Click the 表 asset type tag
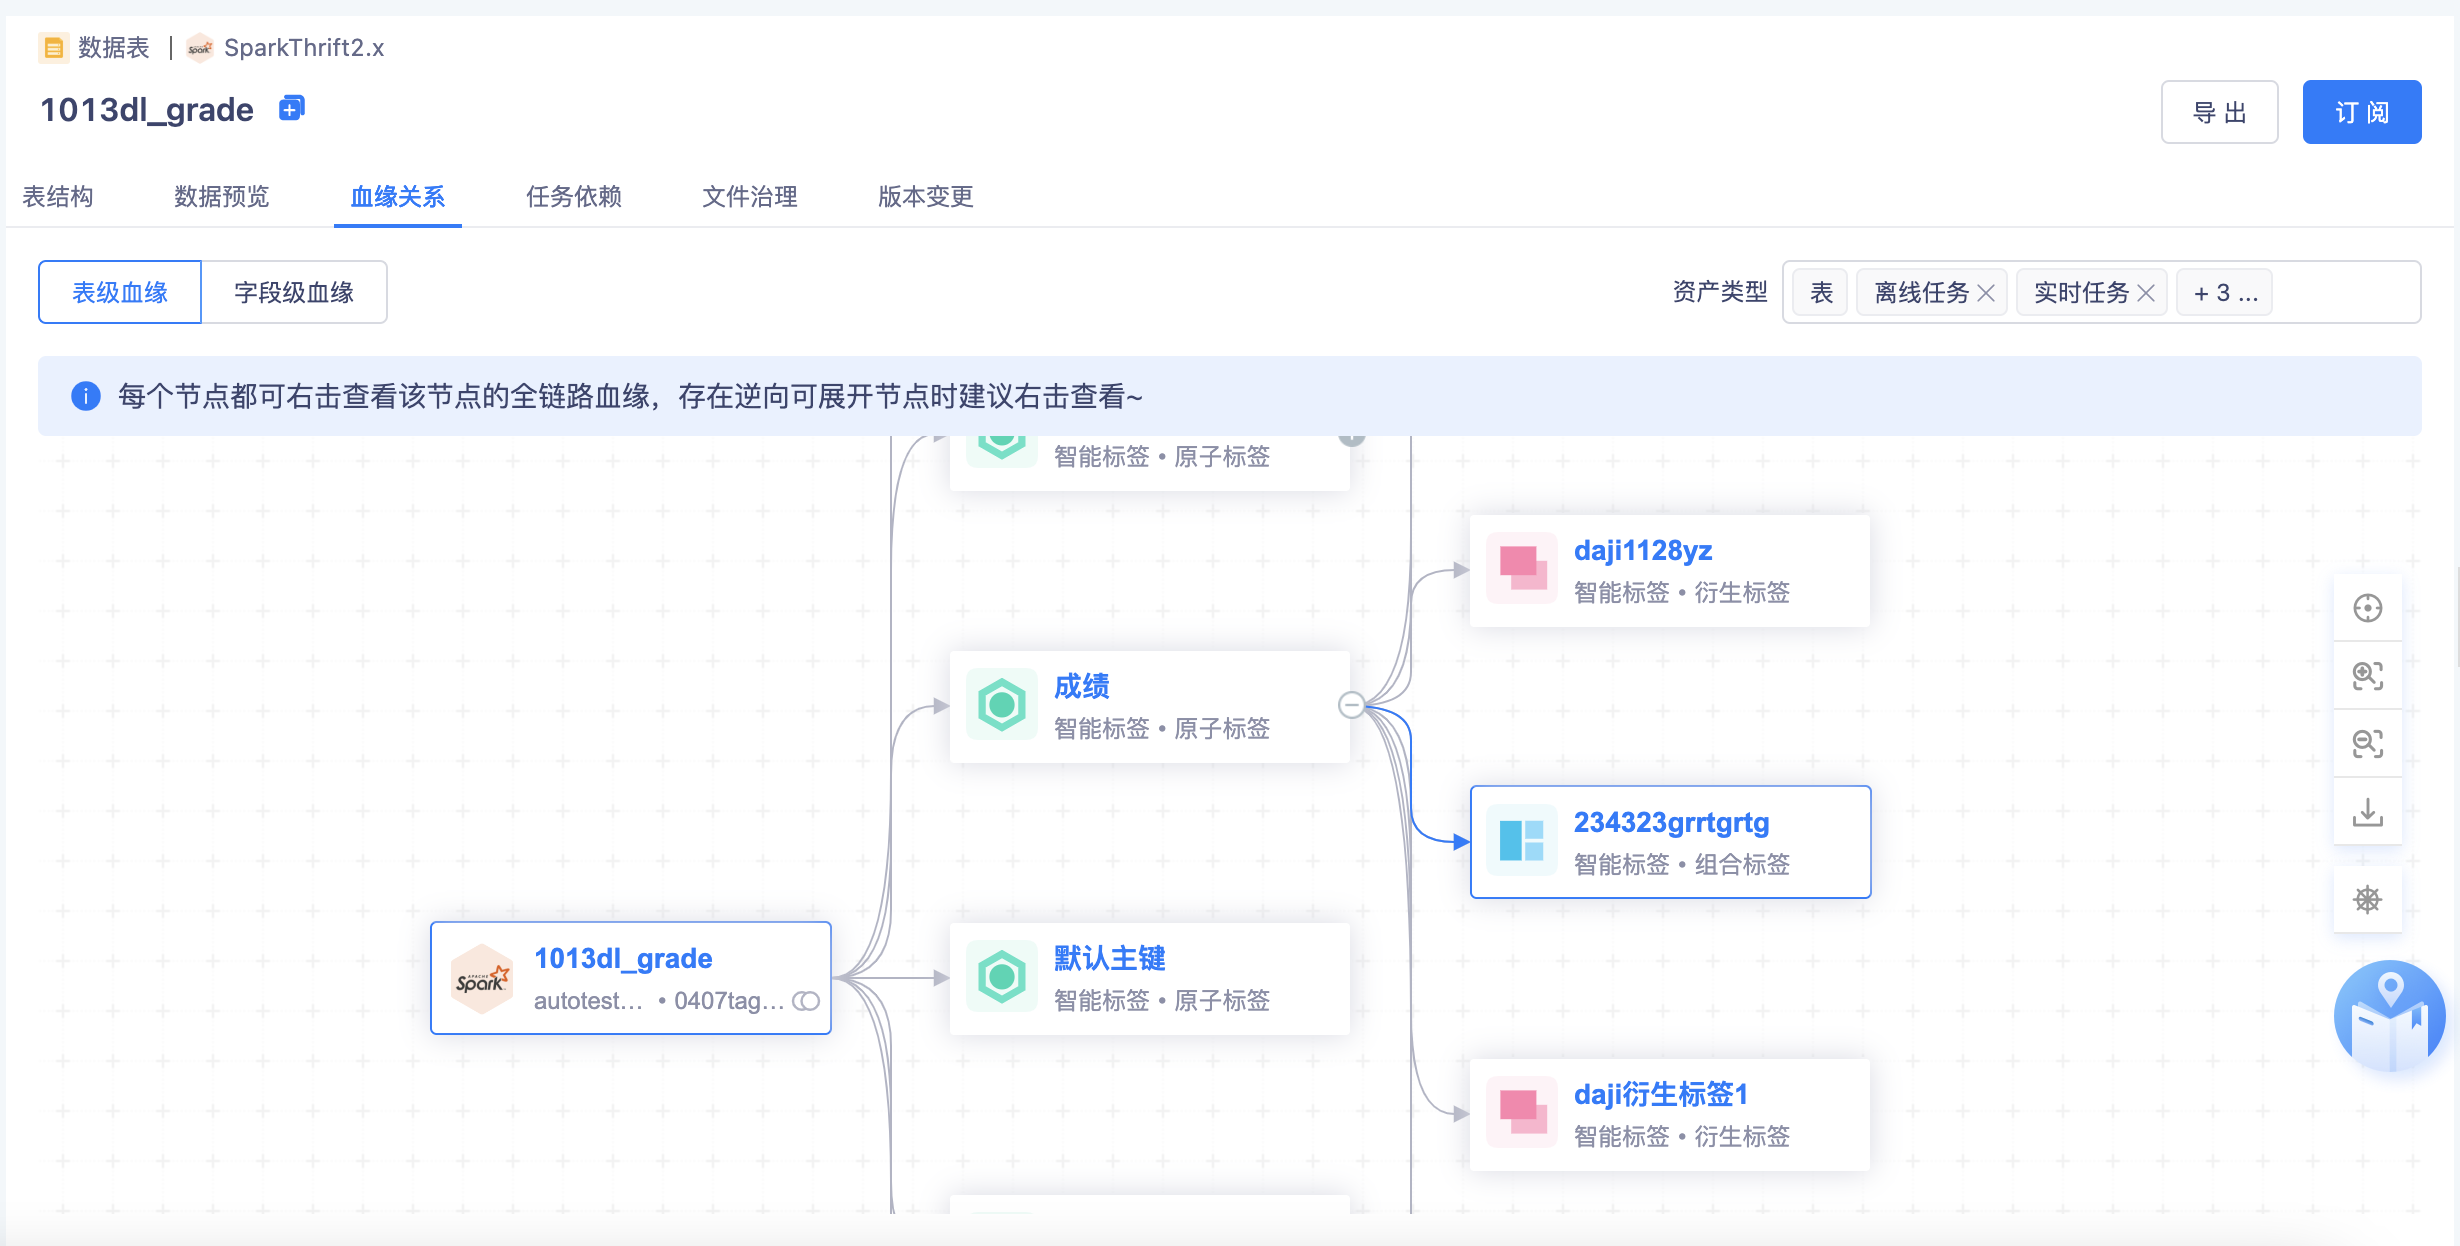This screenshot has width=2460, height=1246. pyautogui.click(x=1821, y=293)
